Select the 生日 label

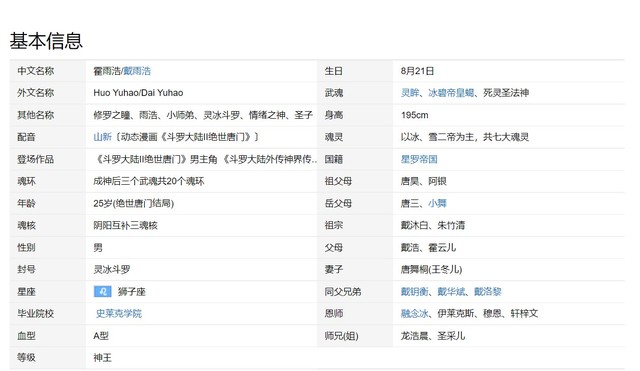pyautogui.click(x=333, y=71)
